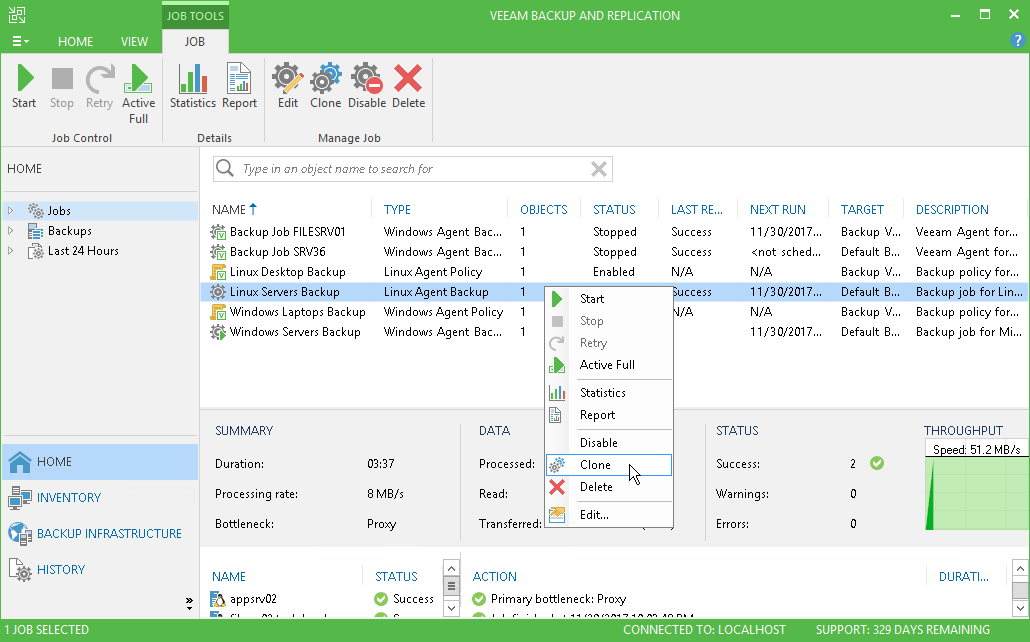
Task: Open job Statistics from the ribbon
Action: (x=192, y=86)
